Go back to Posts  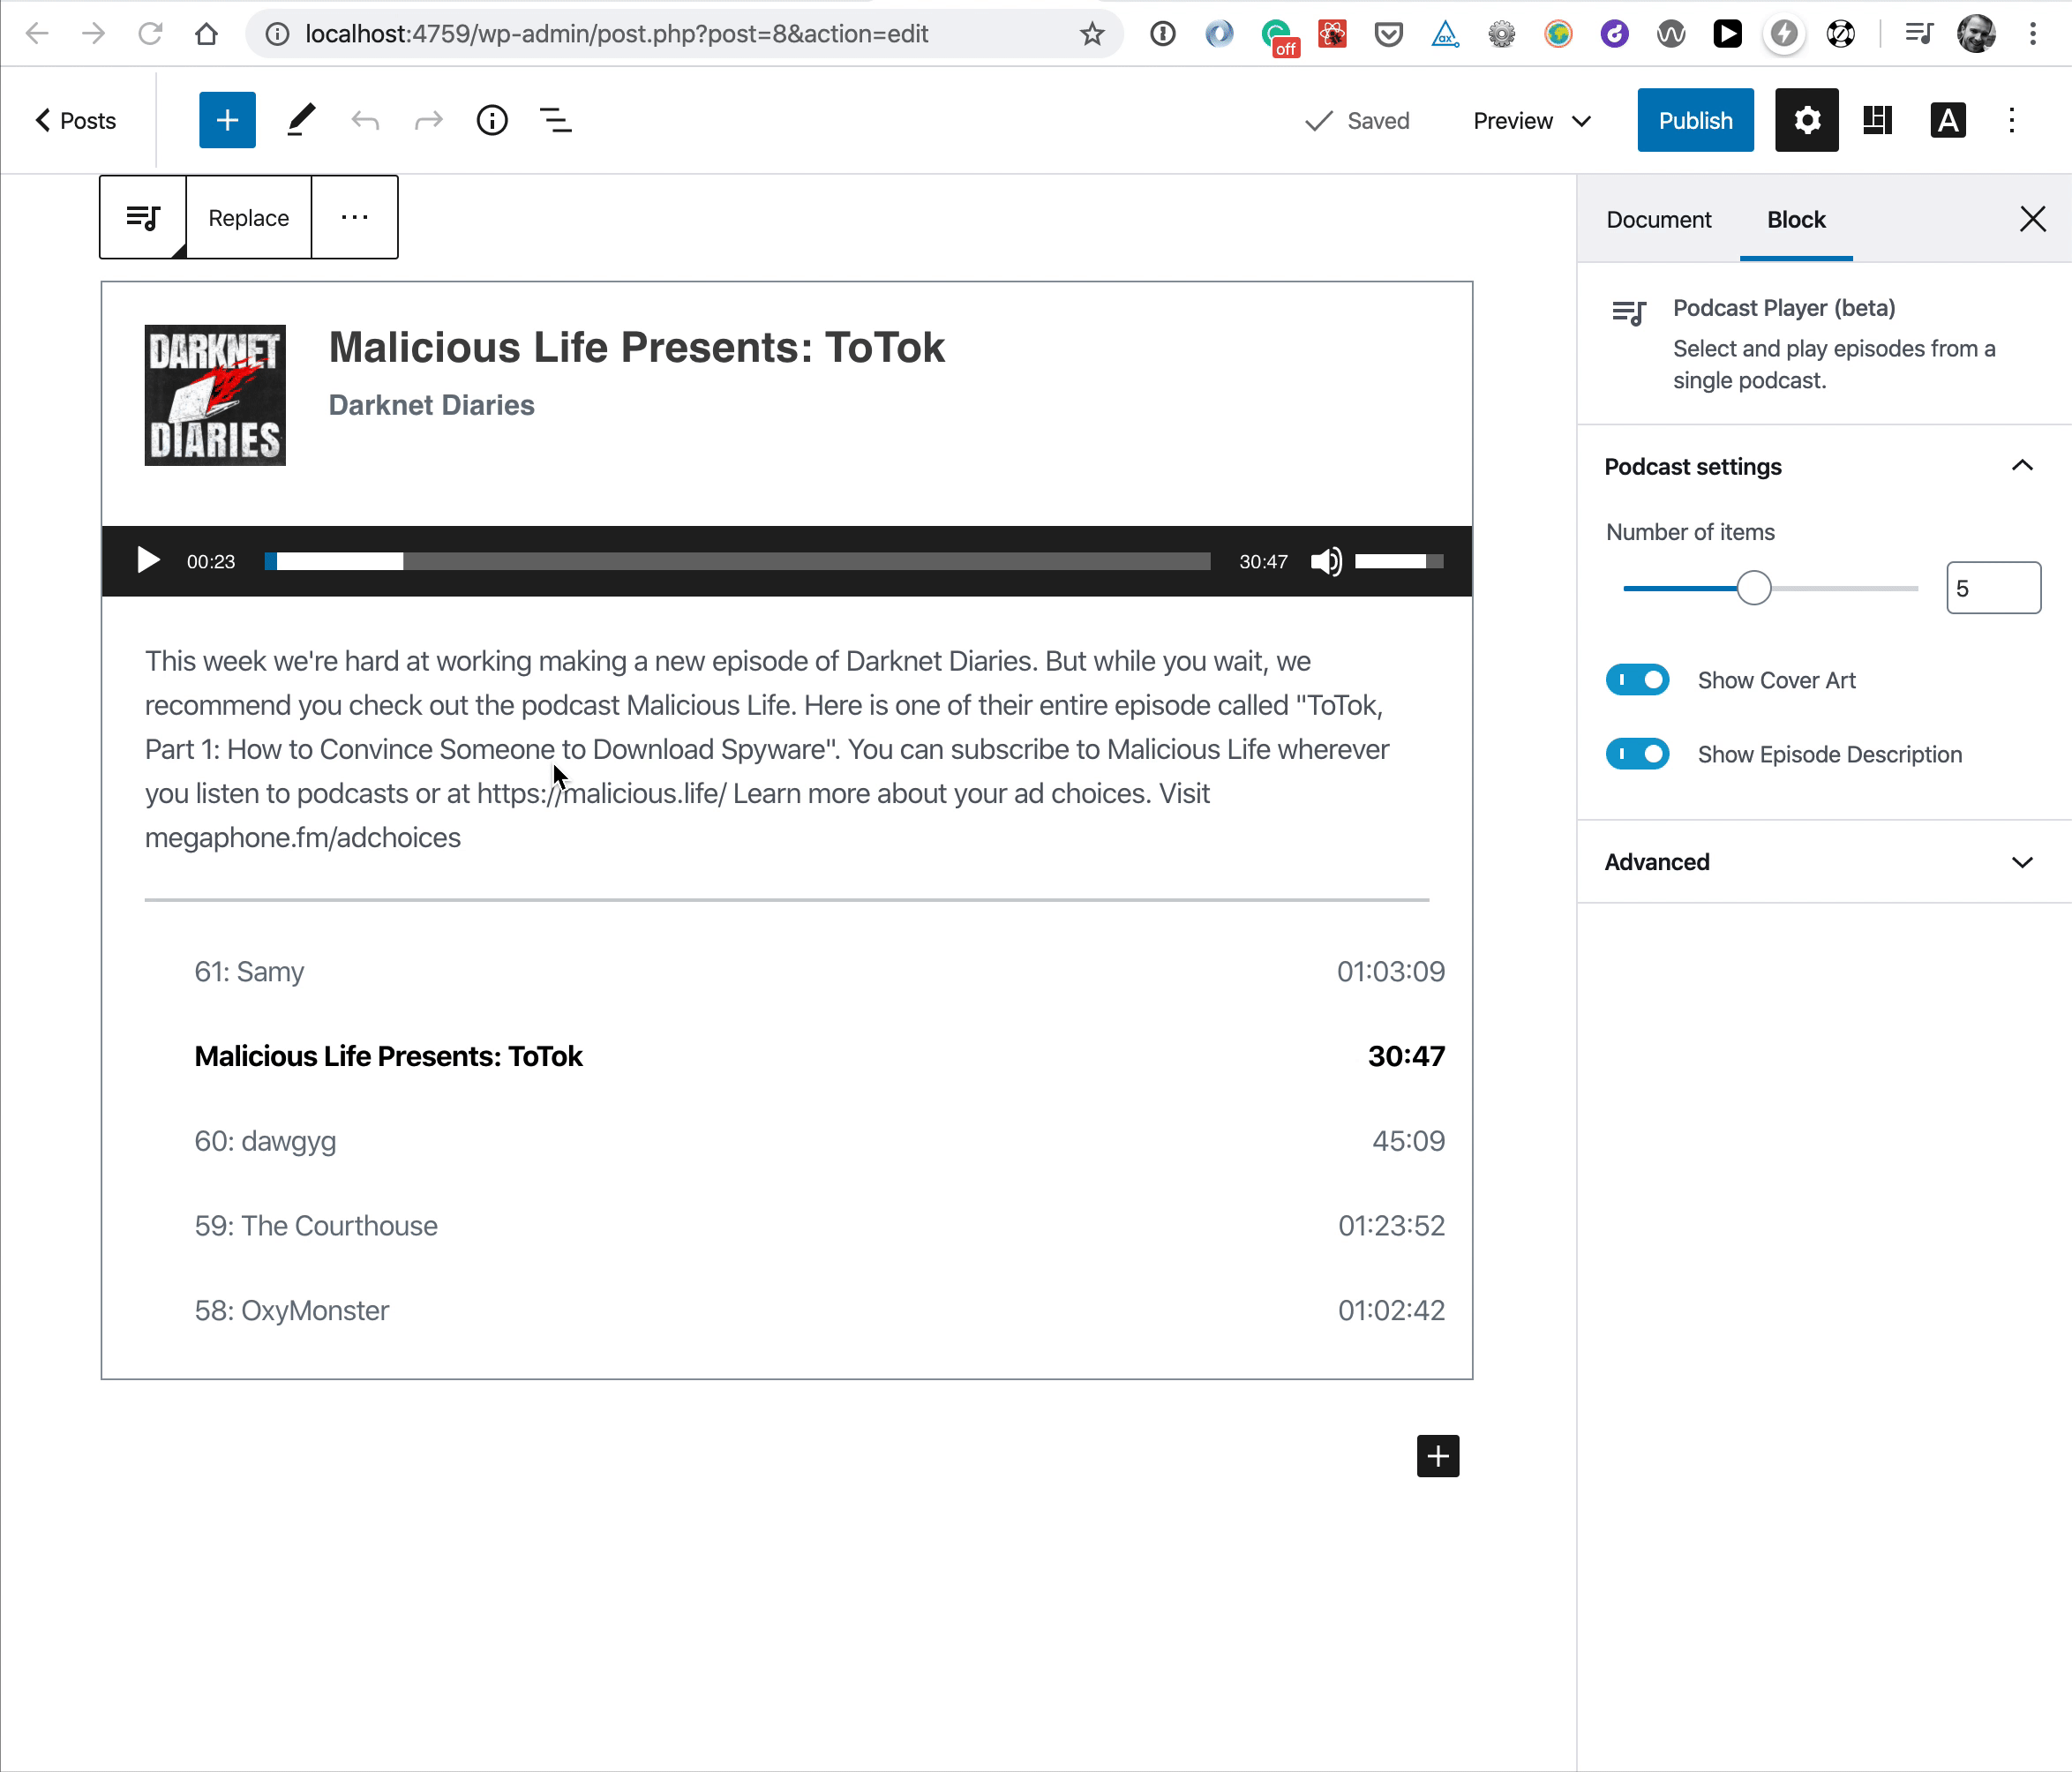click(76, 121)
